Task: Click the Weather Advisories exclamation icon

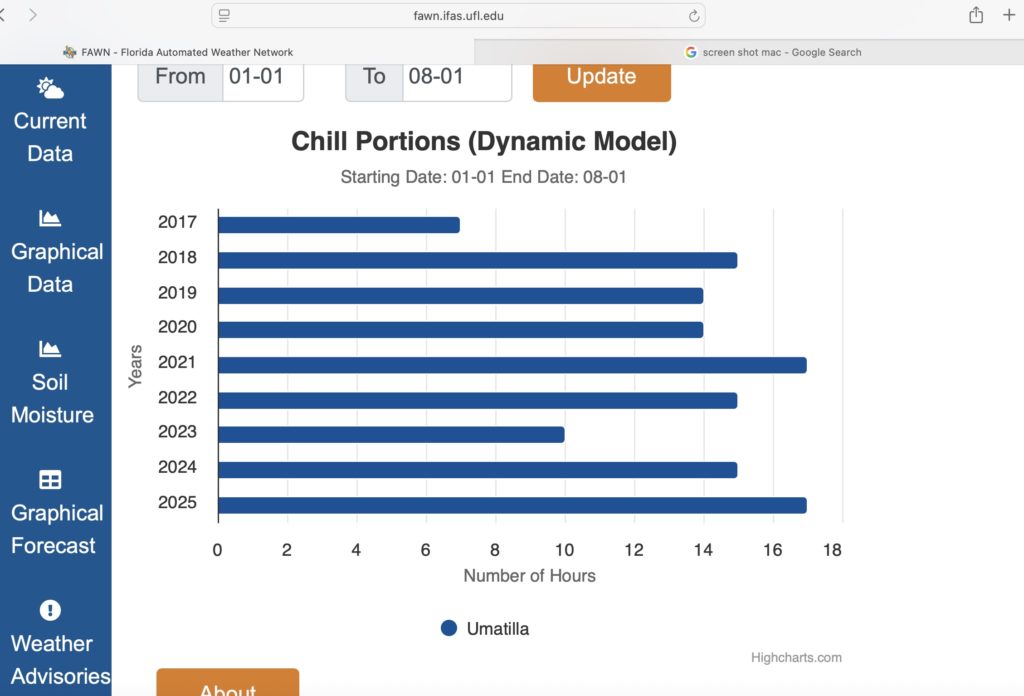Action: [x=50, y=610]
